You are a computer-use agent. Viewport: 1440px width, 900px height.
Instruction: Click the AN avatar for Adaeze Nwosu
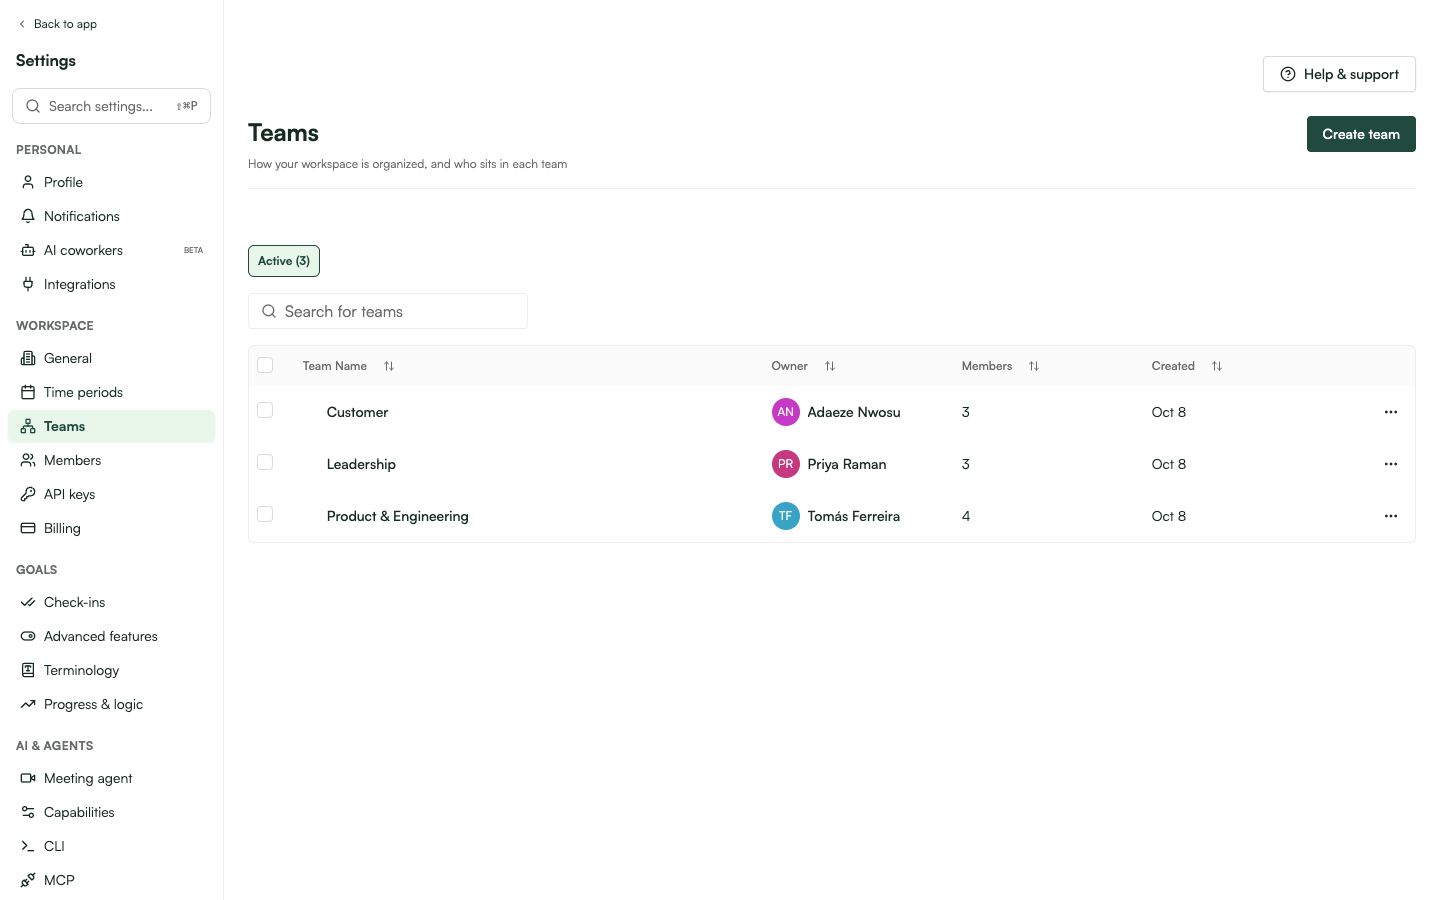786,412
